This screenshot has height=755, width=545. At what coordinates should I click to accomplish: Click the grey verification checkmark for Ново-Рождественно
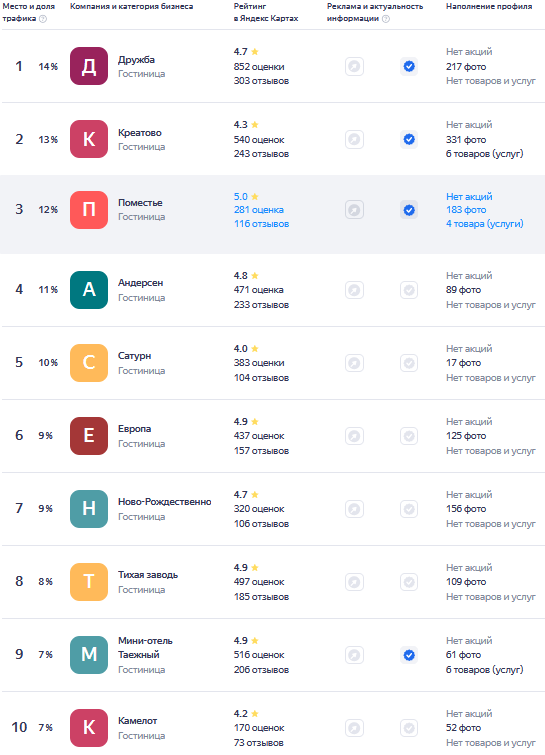tap(409, 509)
